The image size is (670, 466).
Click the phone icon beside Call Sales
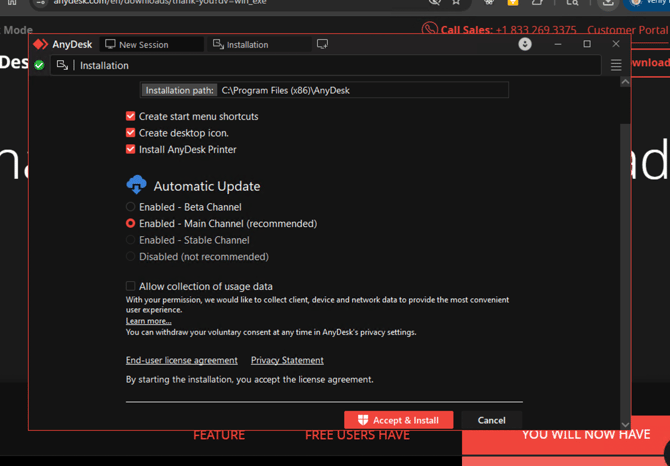point(429,29)
